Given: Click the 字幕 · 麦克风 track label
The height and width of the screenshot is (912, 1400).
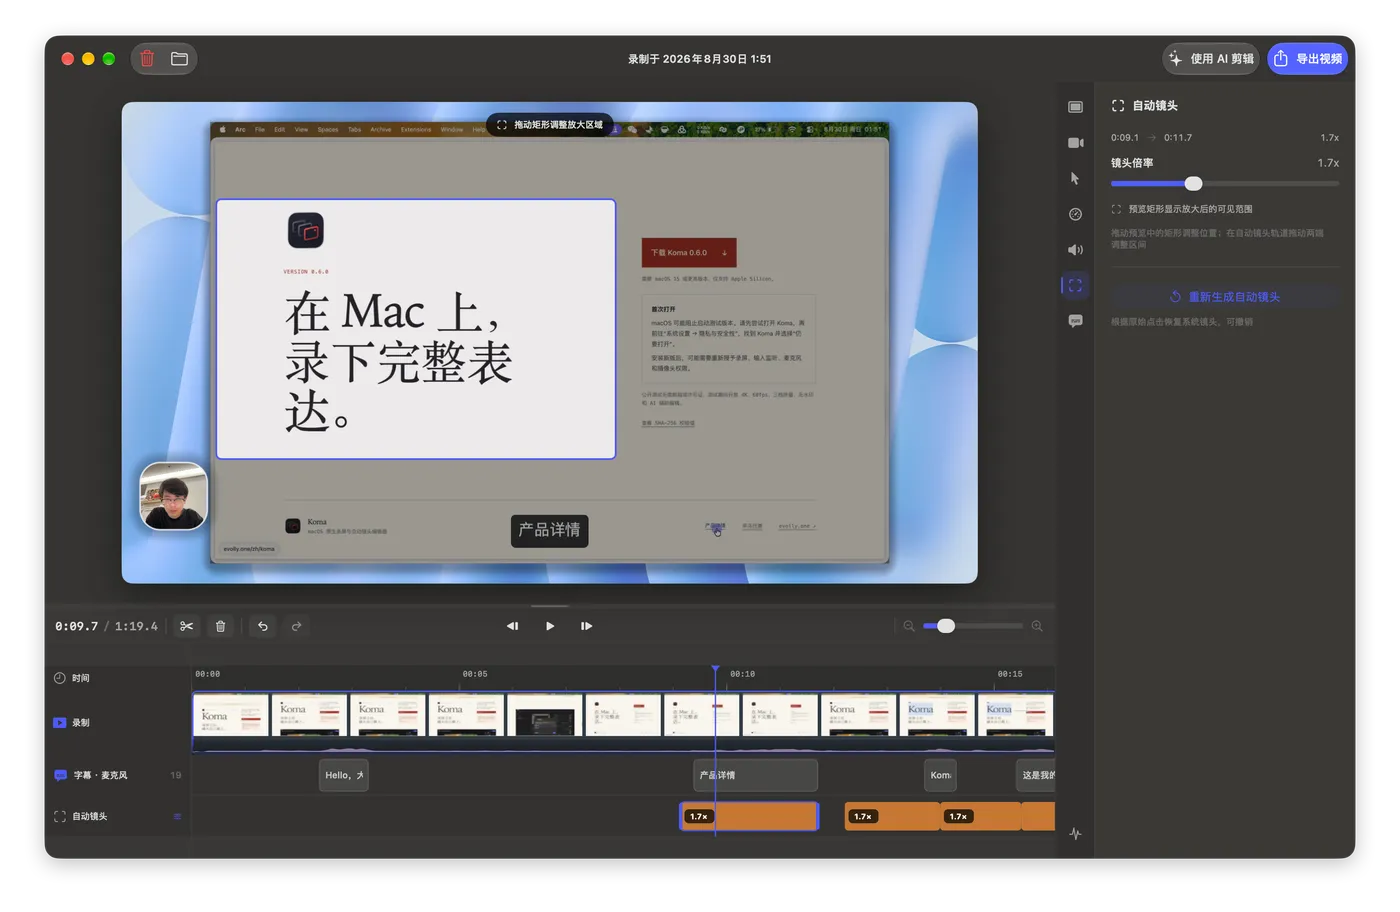Looking at the screenshot, I should point(100,775).
